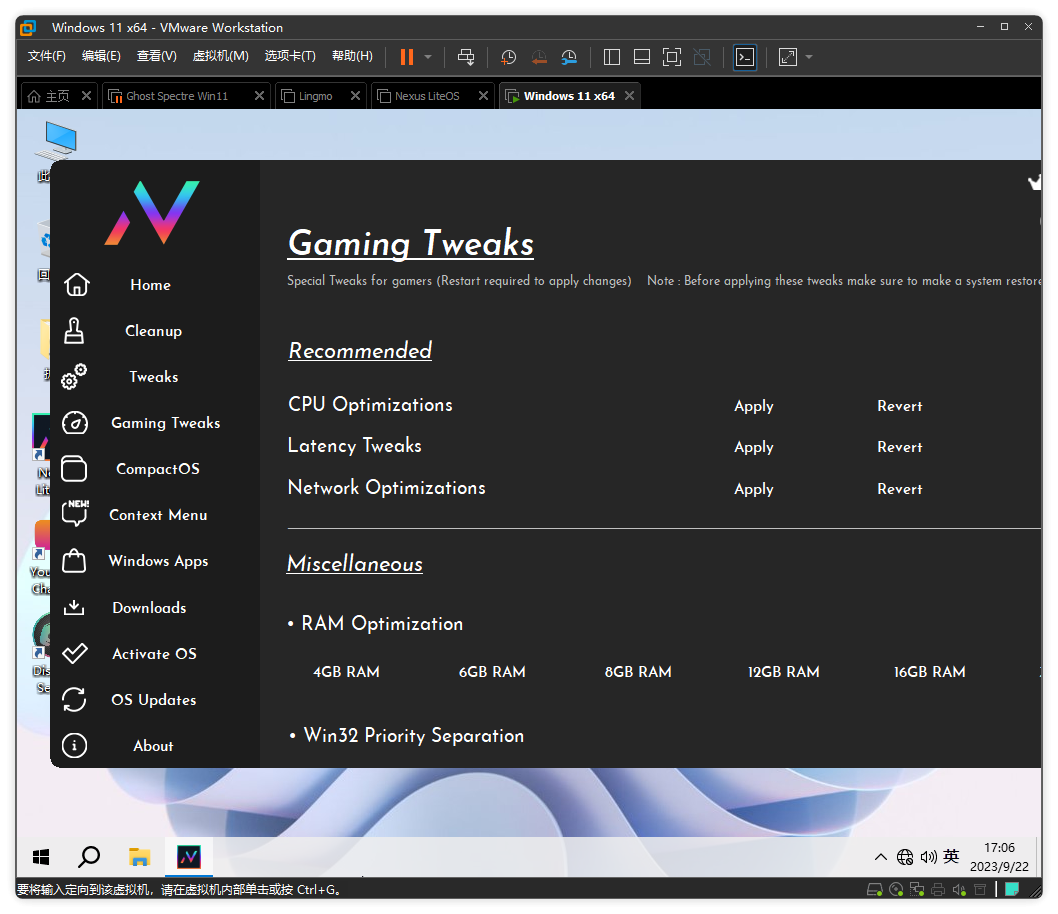This screenshot has width=1058, height=914.
Task: Toggle VMware console view button
Action: pos(745,57)
